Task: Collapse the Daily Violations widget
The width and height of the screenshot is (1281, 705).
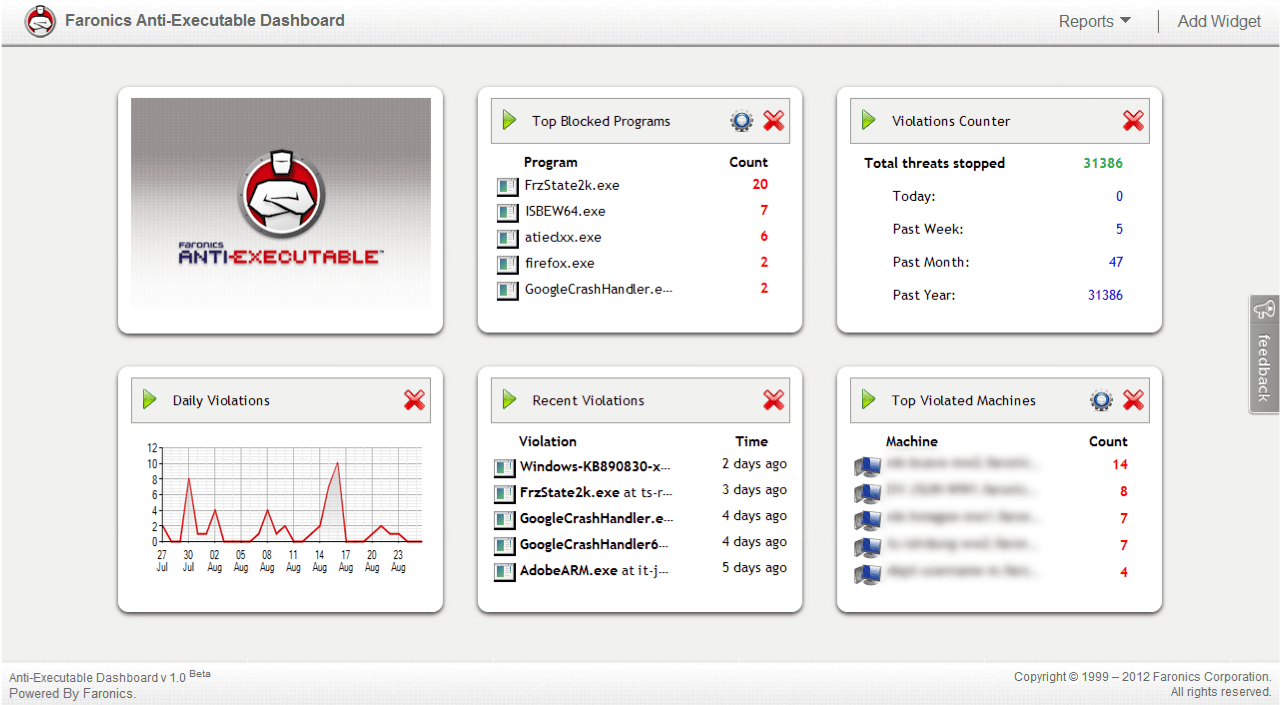Action: click(148, 399)
